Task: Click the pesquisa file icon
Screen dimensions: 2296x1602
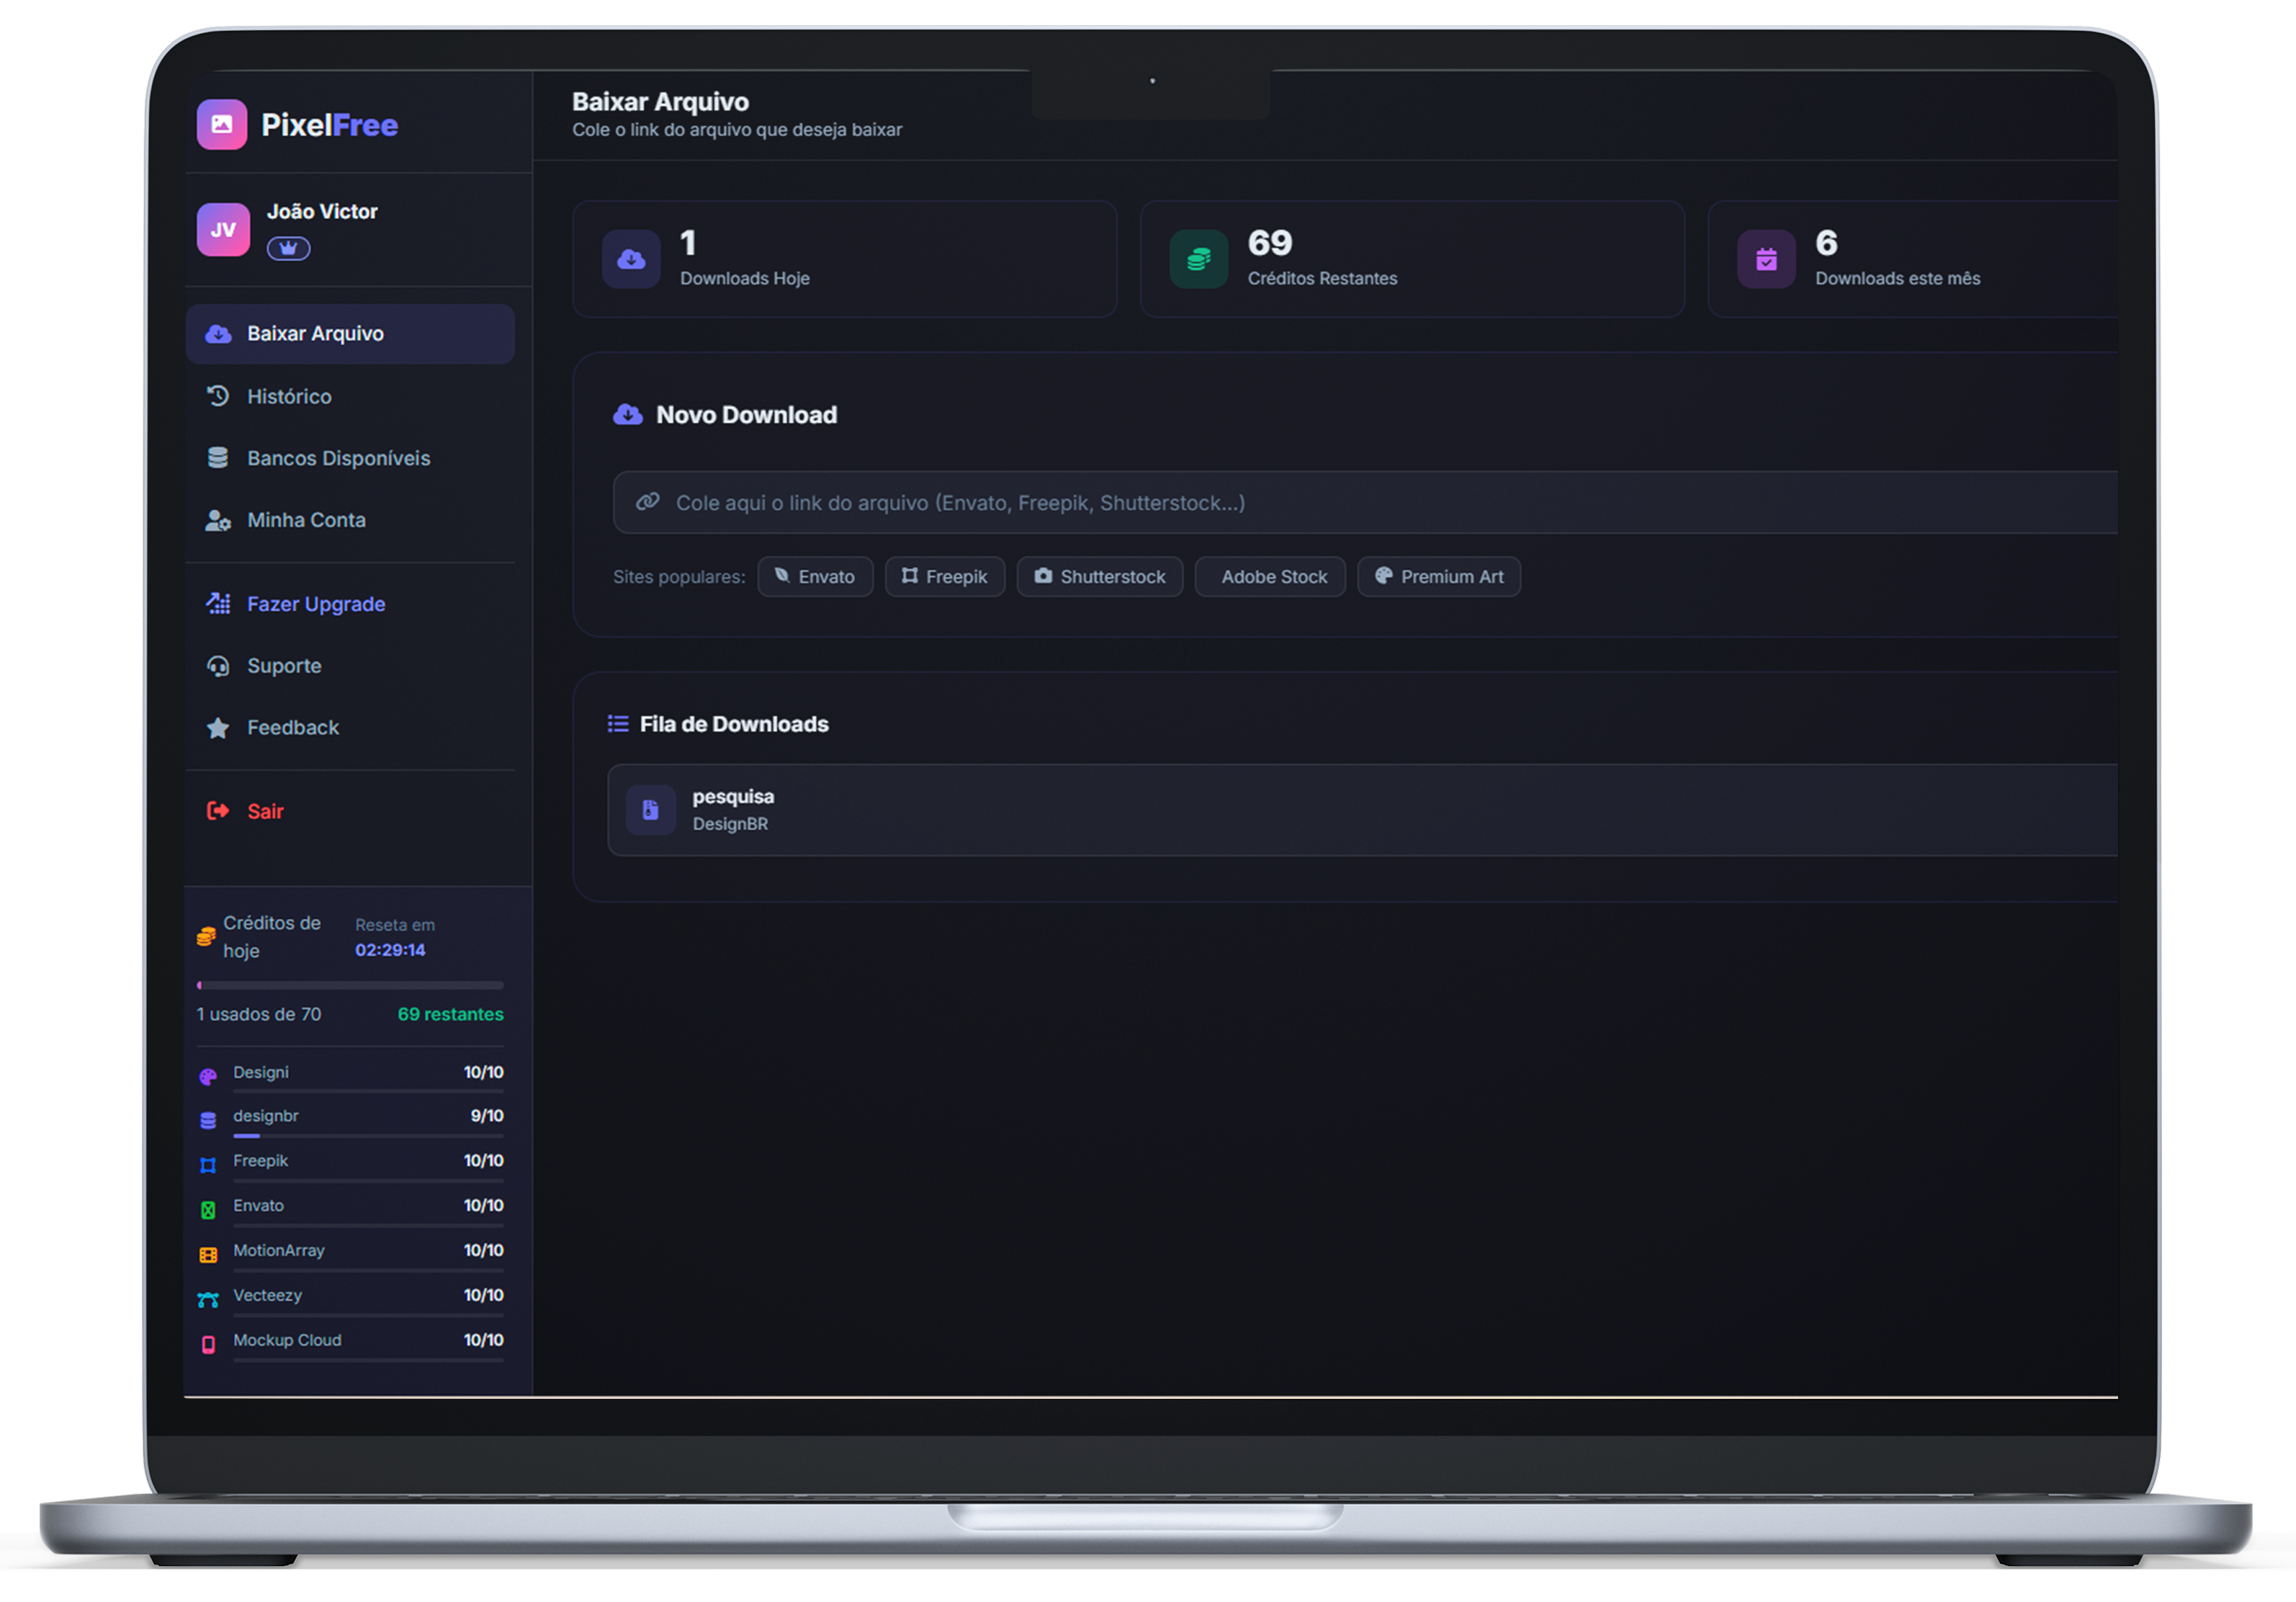Action: 650,810
